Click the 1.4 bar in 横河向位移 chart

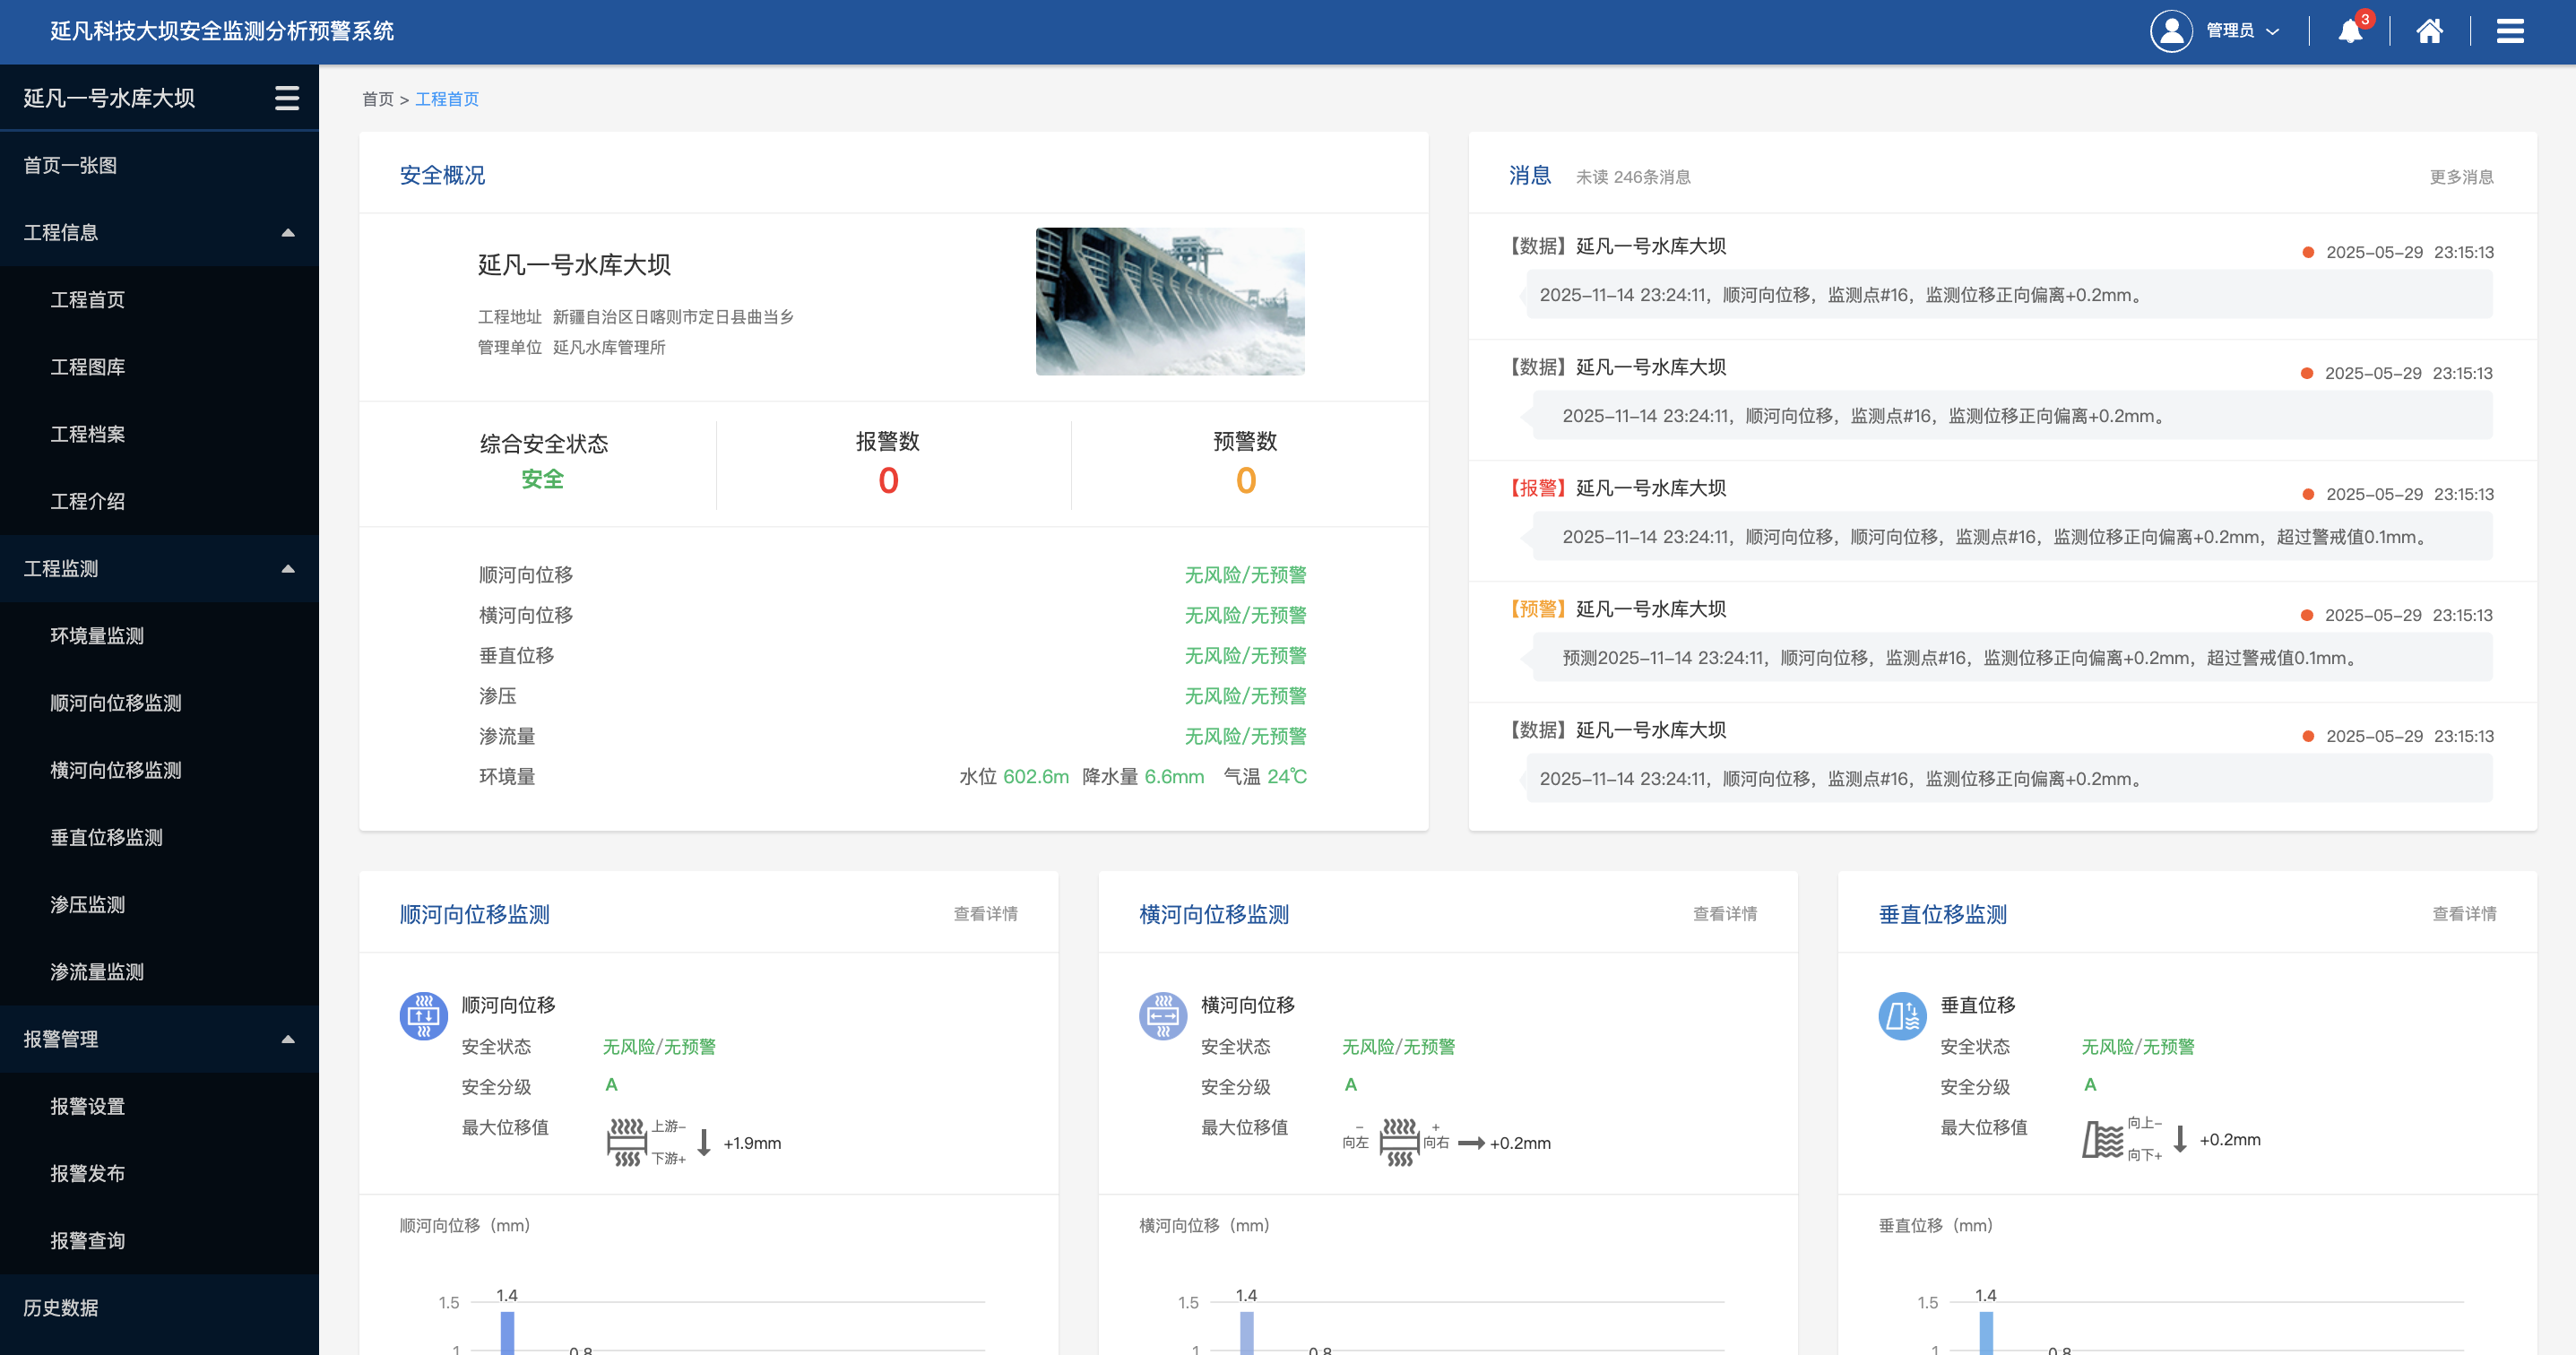[1246, 1332]
